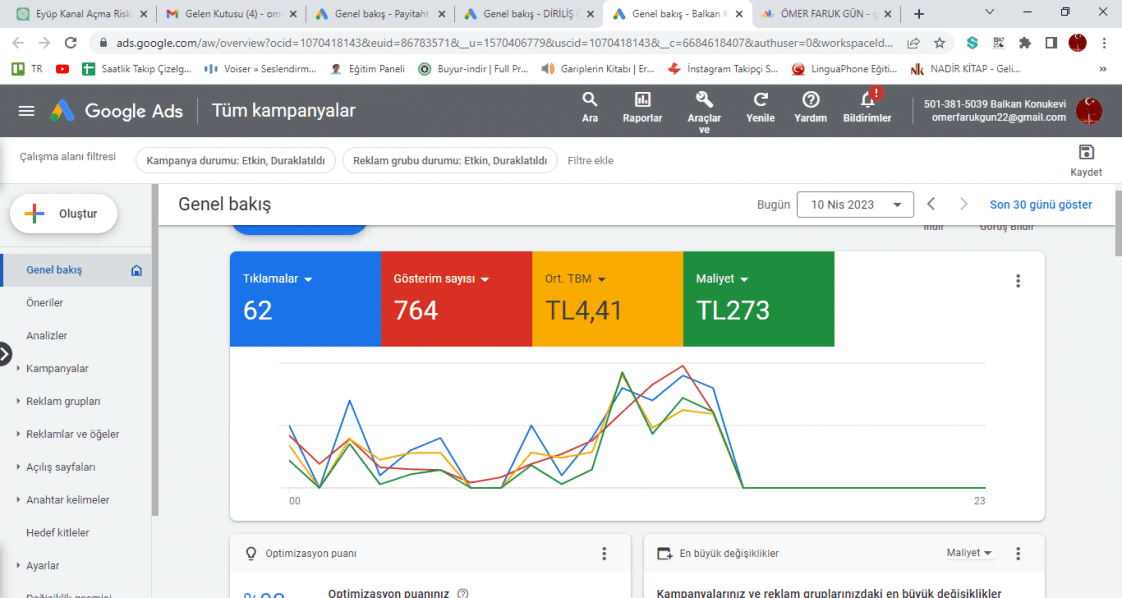Screen dimensions: 1122x598
Task: Open Chrome extensions puzzle icon
Action: (x=1025, y=43)
